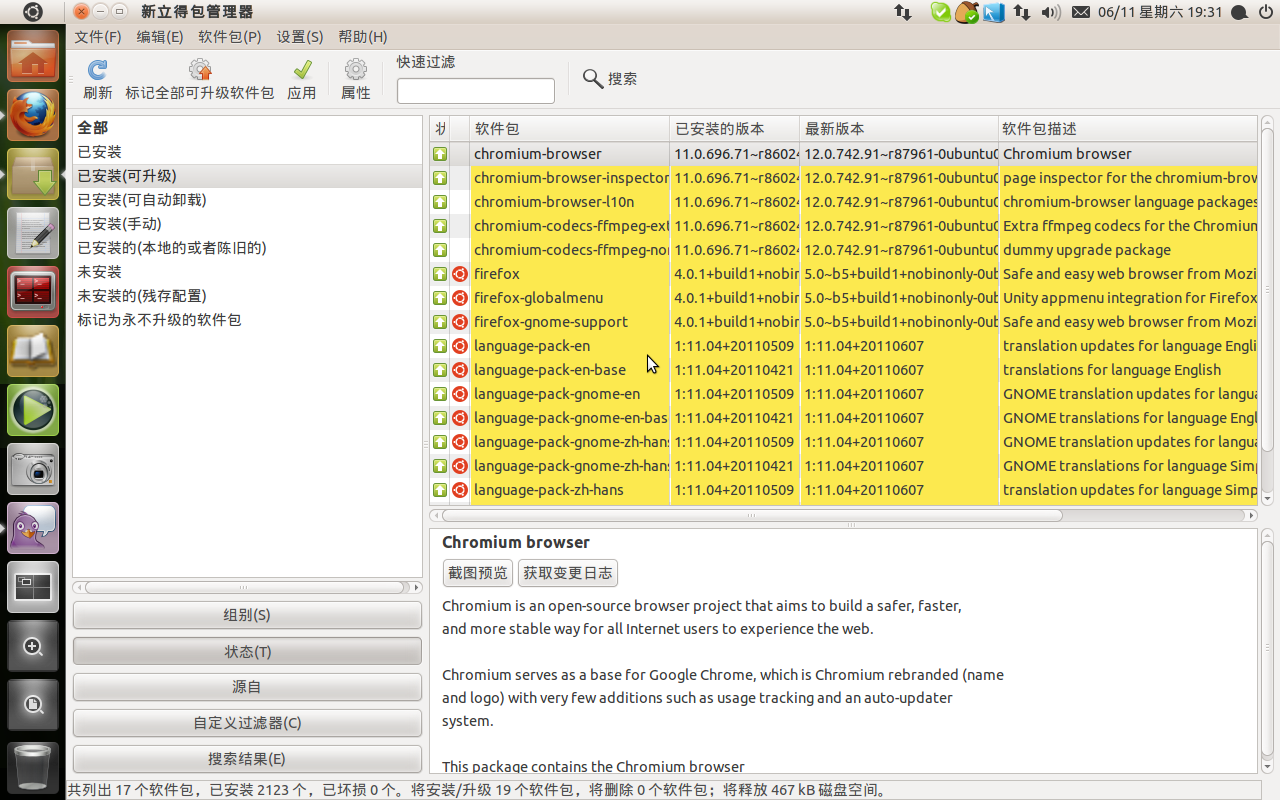Open the Pidgin chat launcher icon
This screenshot has width=1280, height=800.
coord(33,528)
